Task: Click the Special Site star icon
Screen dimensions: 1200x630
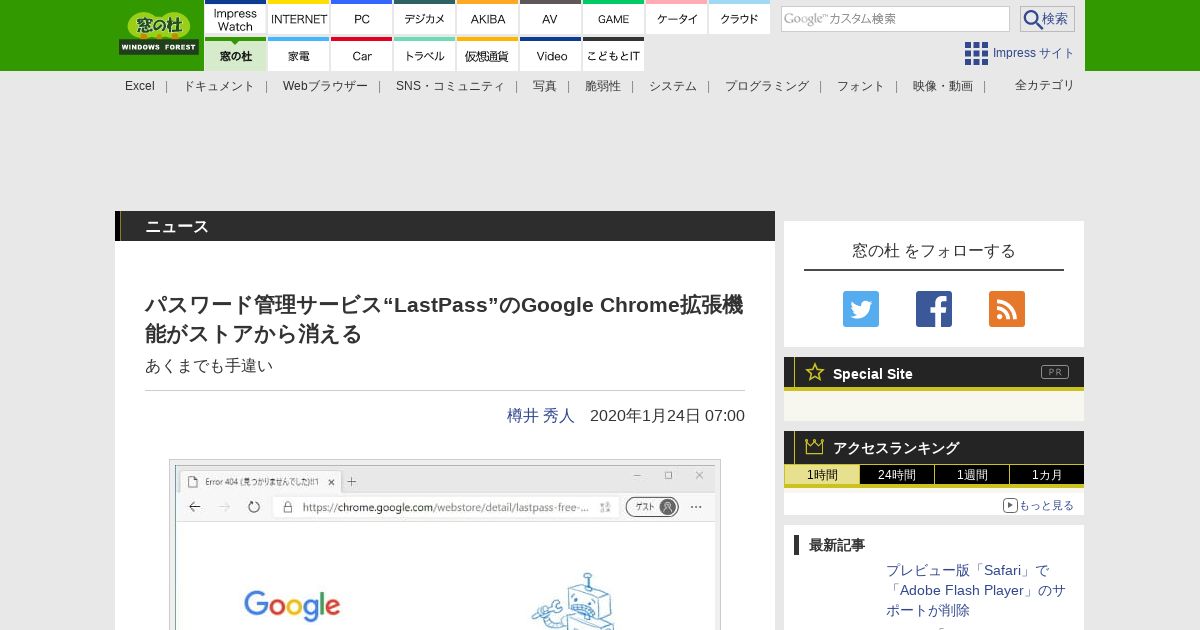Action: point(815,372)
